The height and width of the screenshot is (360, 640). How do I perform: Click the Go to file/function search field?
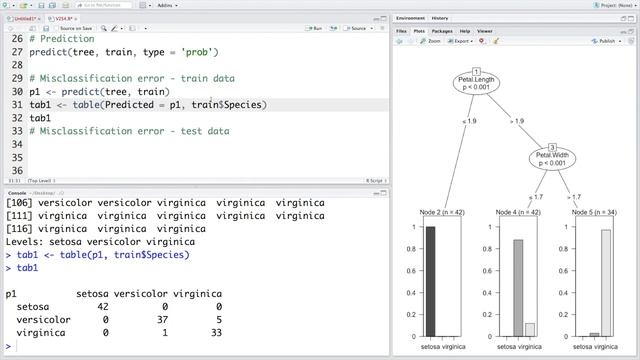coord(103,5)
